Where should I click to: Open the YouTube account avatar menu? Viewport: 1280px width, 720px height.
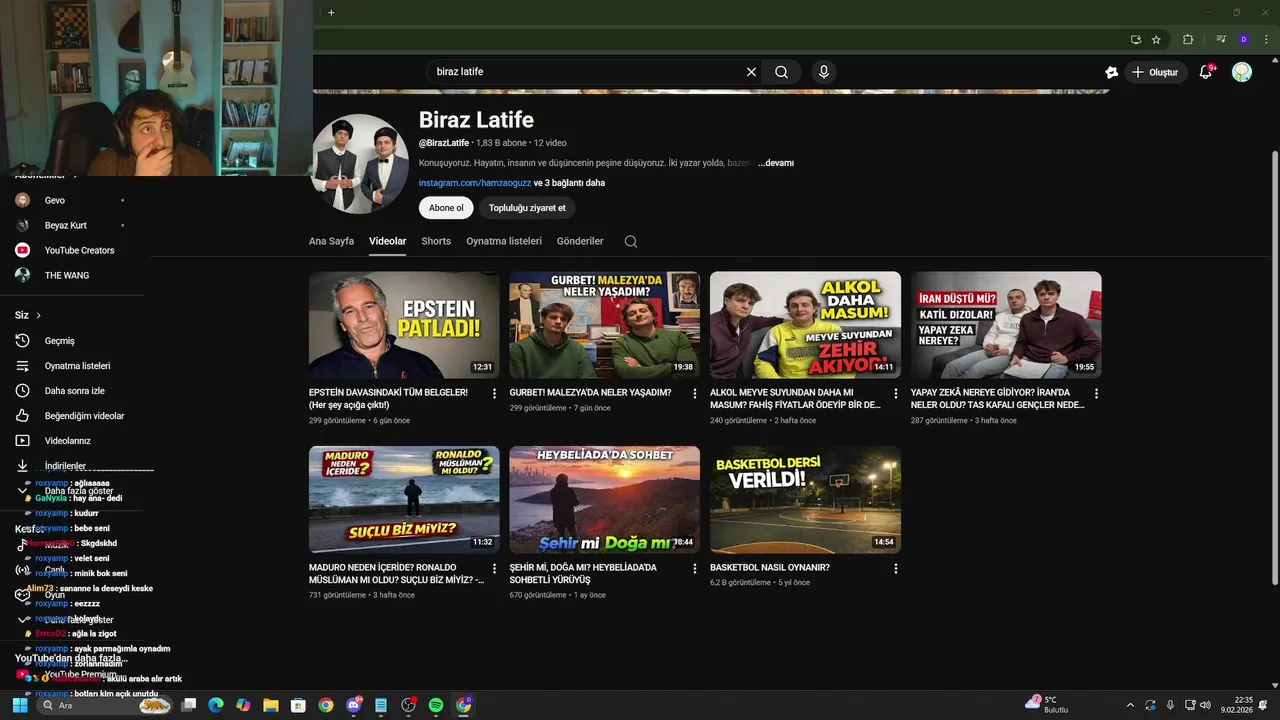click(x=1242, y=72)
